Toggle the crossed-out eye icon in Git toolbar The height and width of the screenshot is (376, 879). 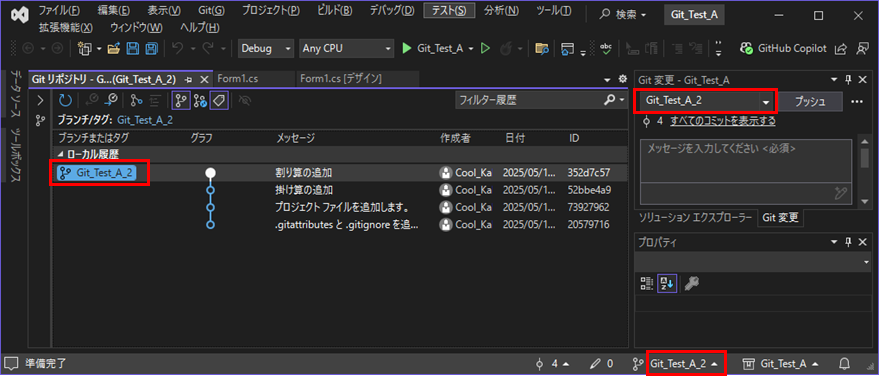(x=245, y=100)
